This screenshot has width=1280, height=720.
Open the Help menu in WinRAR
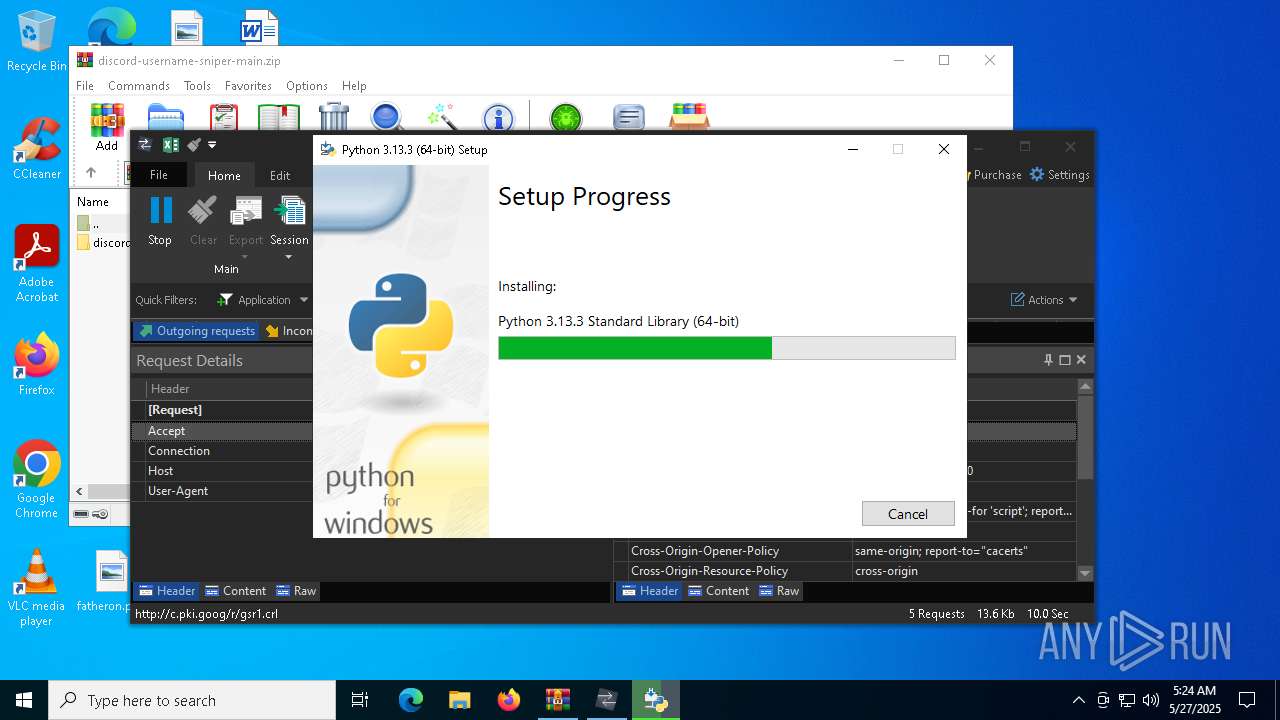354,86
